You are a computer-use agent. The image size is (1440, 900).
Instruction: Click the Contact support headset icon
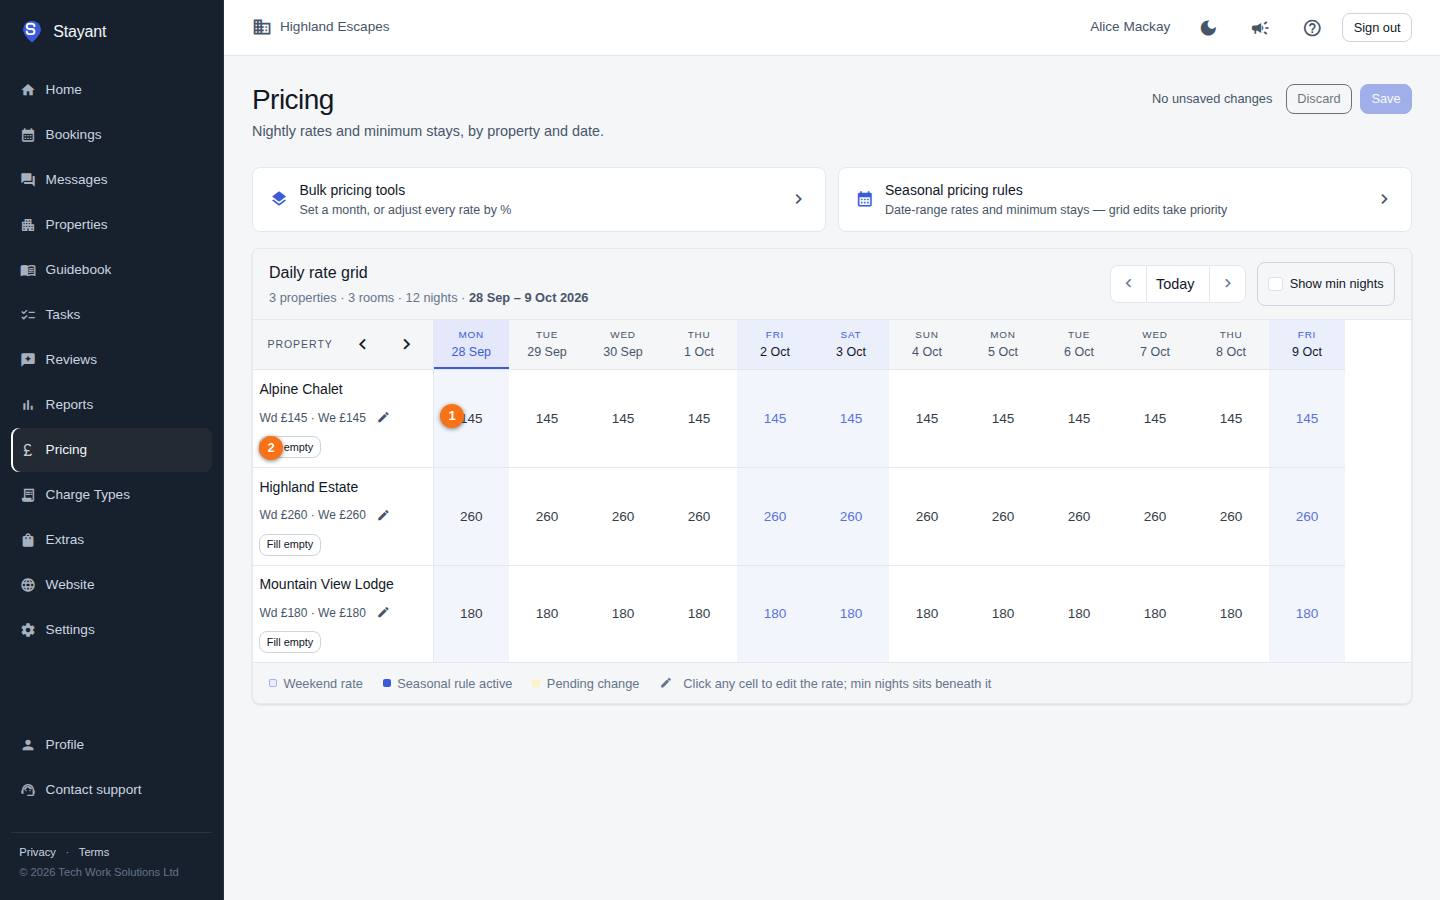(28, 790)
